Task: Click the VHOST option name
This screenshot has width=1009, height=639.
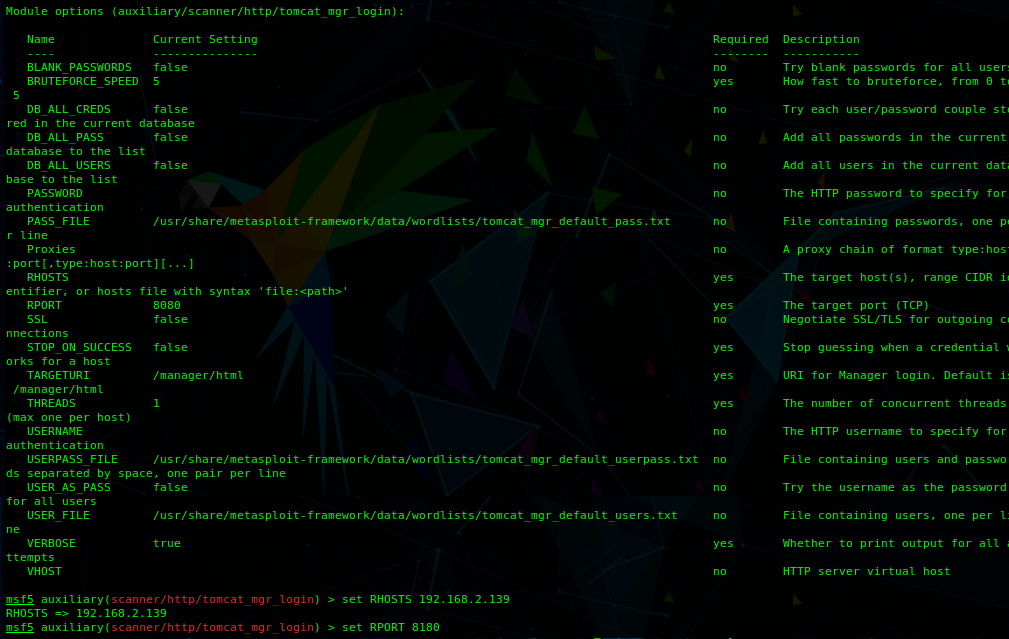Action: [44, 572]
